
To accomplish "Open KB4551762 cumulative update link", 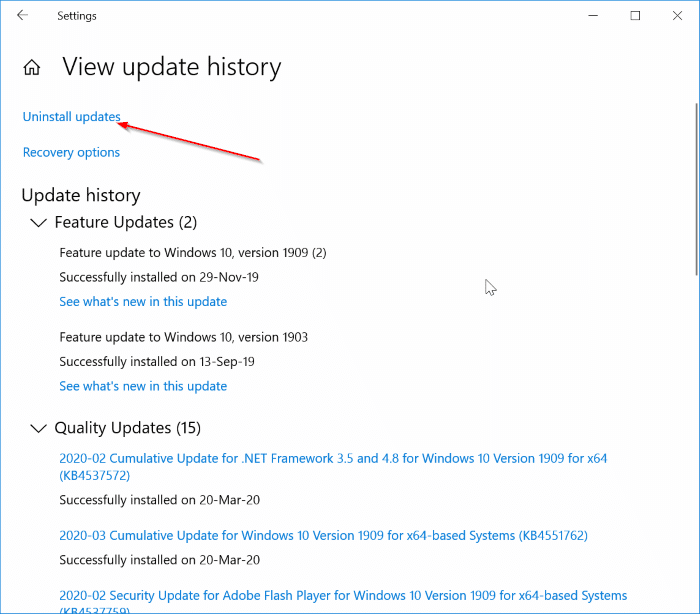I will [x=323, y=535].
